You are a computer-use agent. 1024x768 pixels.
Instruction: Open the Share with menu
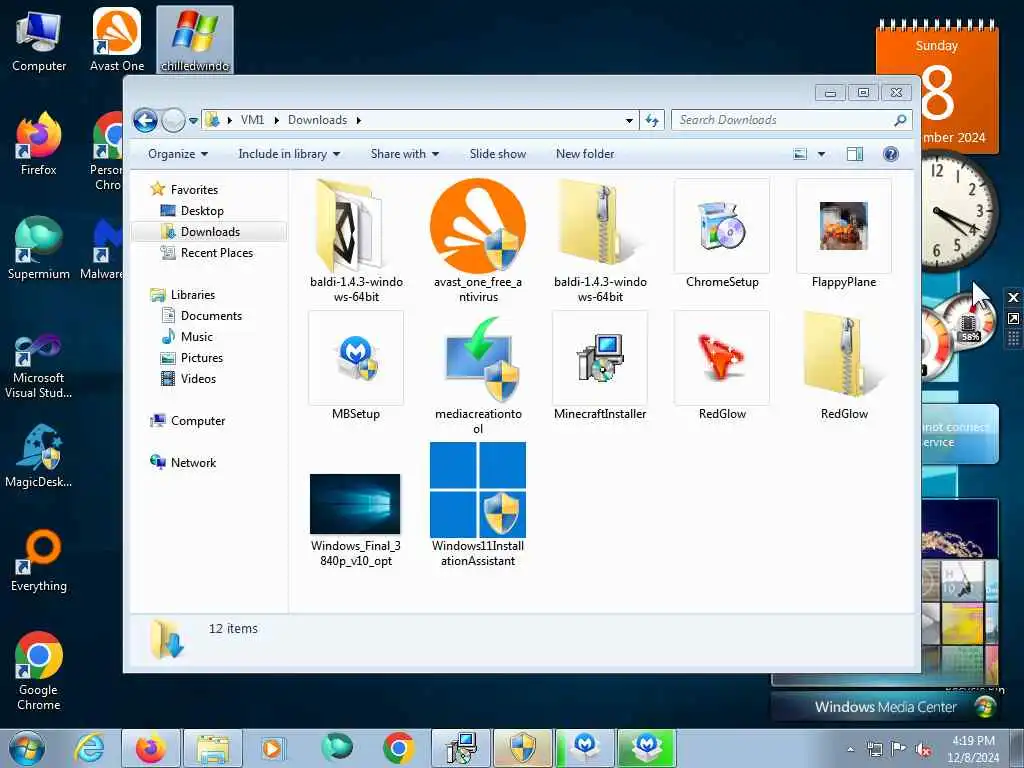[x=404, y=154]
